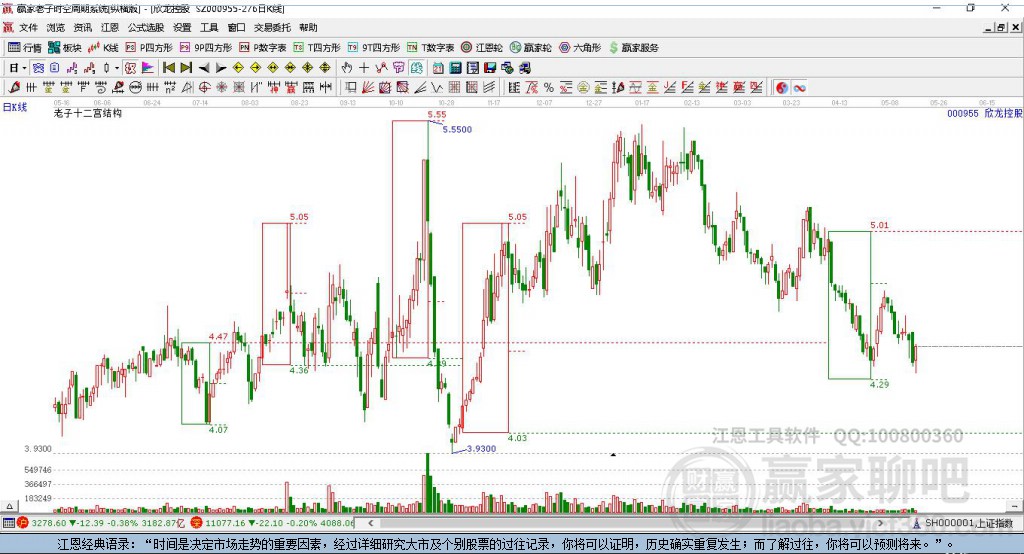Click the Shanghai index value 3278.60
The image size is (1024, 554).
[x=48, y=523]
